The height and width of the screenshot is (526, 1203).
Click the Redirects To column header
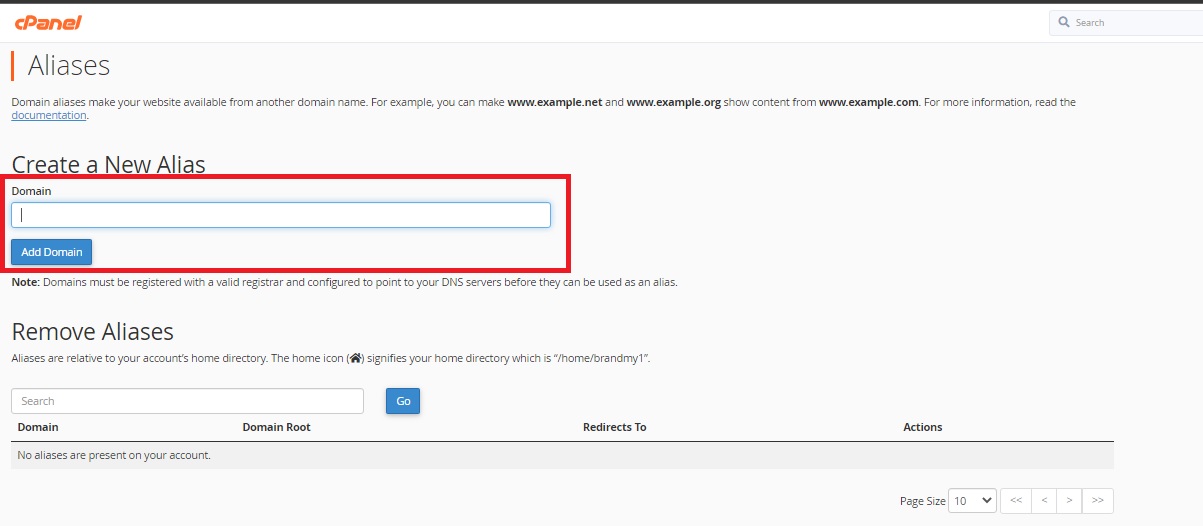615,427
